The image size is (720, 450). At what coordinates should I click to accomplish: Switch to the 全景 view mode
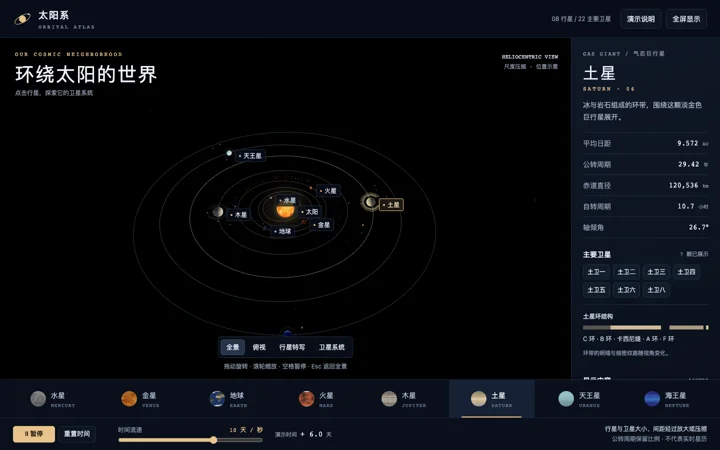tap(233, 347)
